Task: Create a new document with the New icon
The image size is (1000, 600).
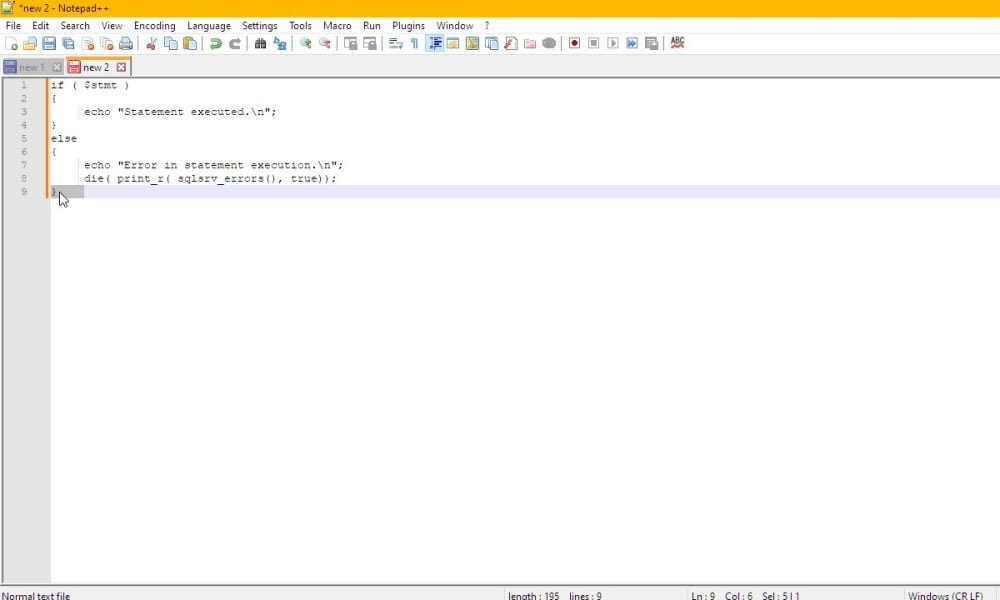Action: point(11,43)
